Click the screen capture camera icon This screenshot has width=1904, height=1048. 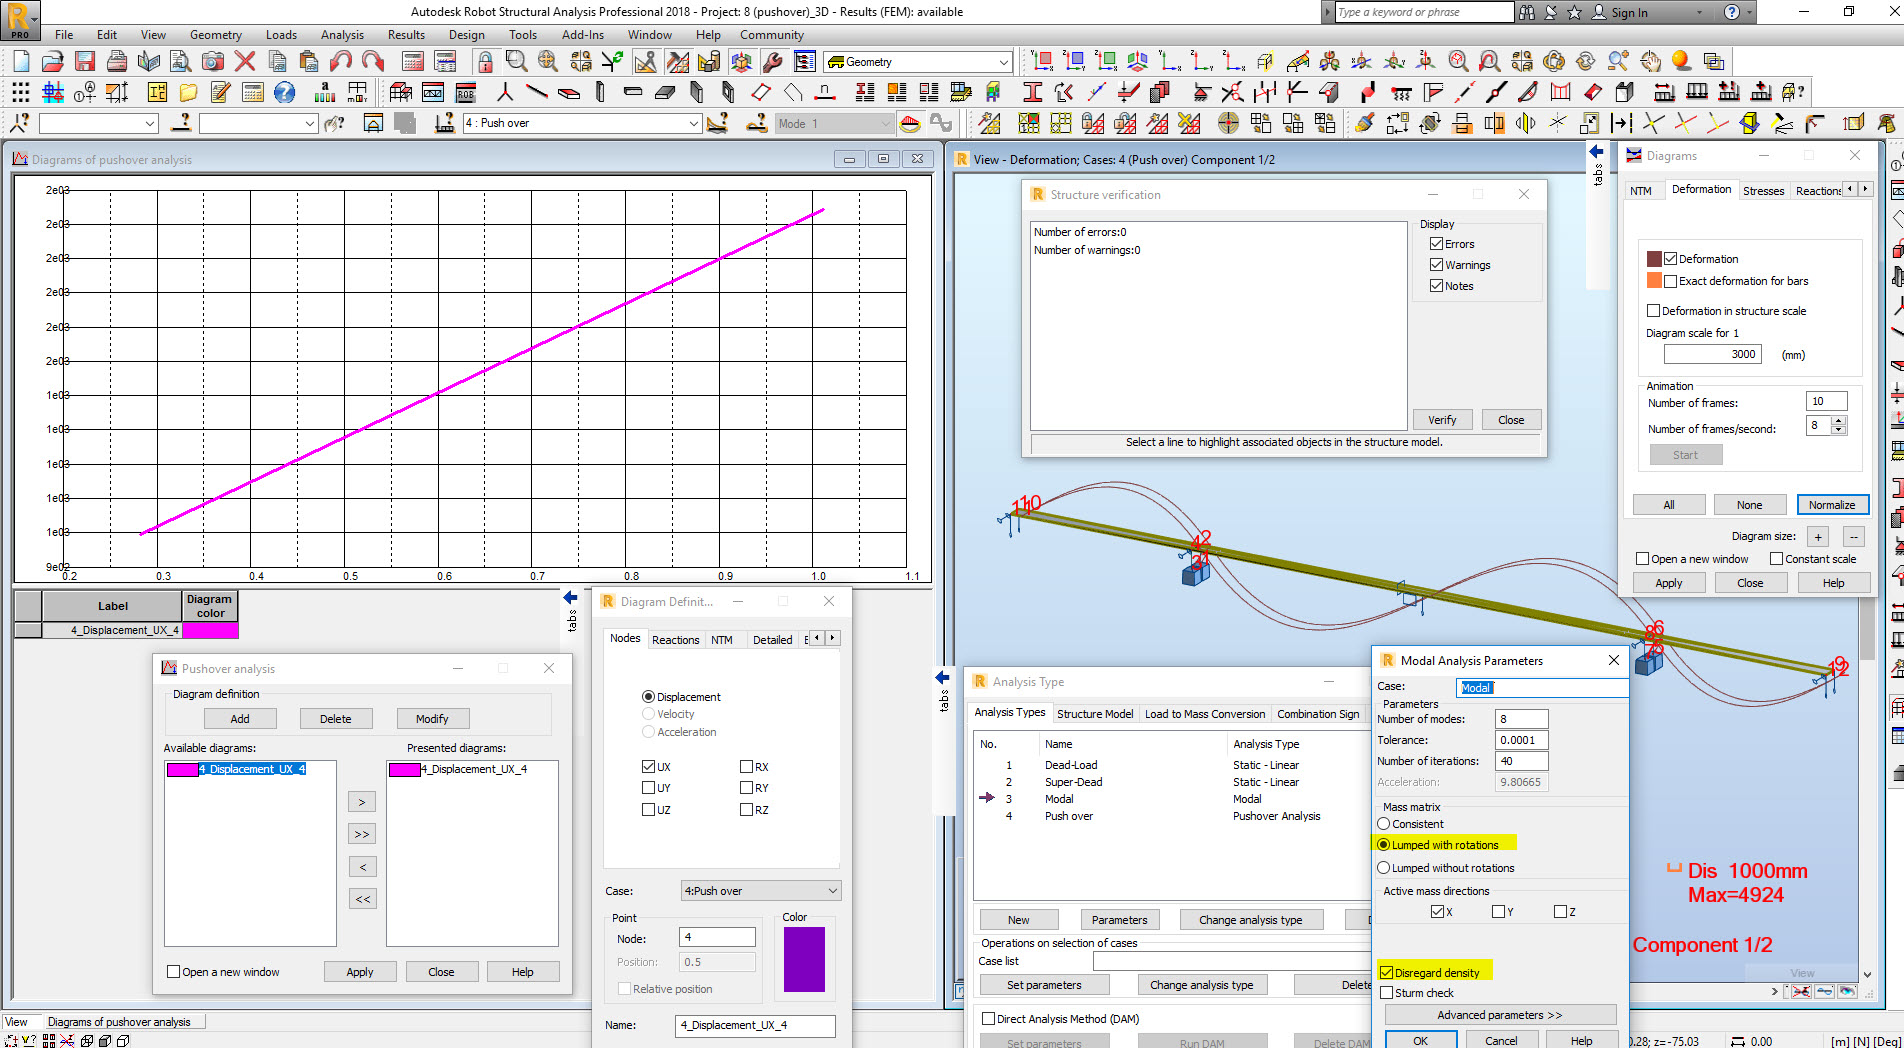coord(213,62)
